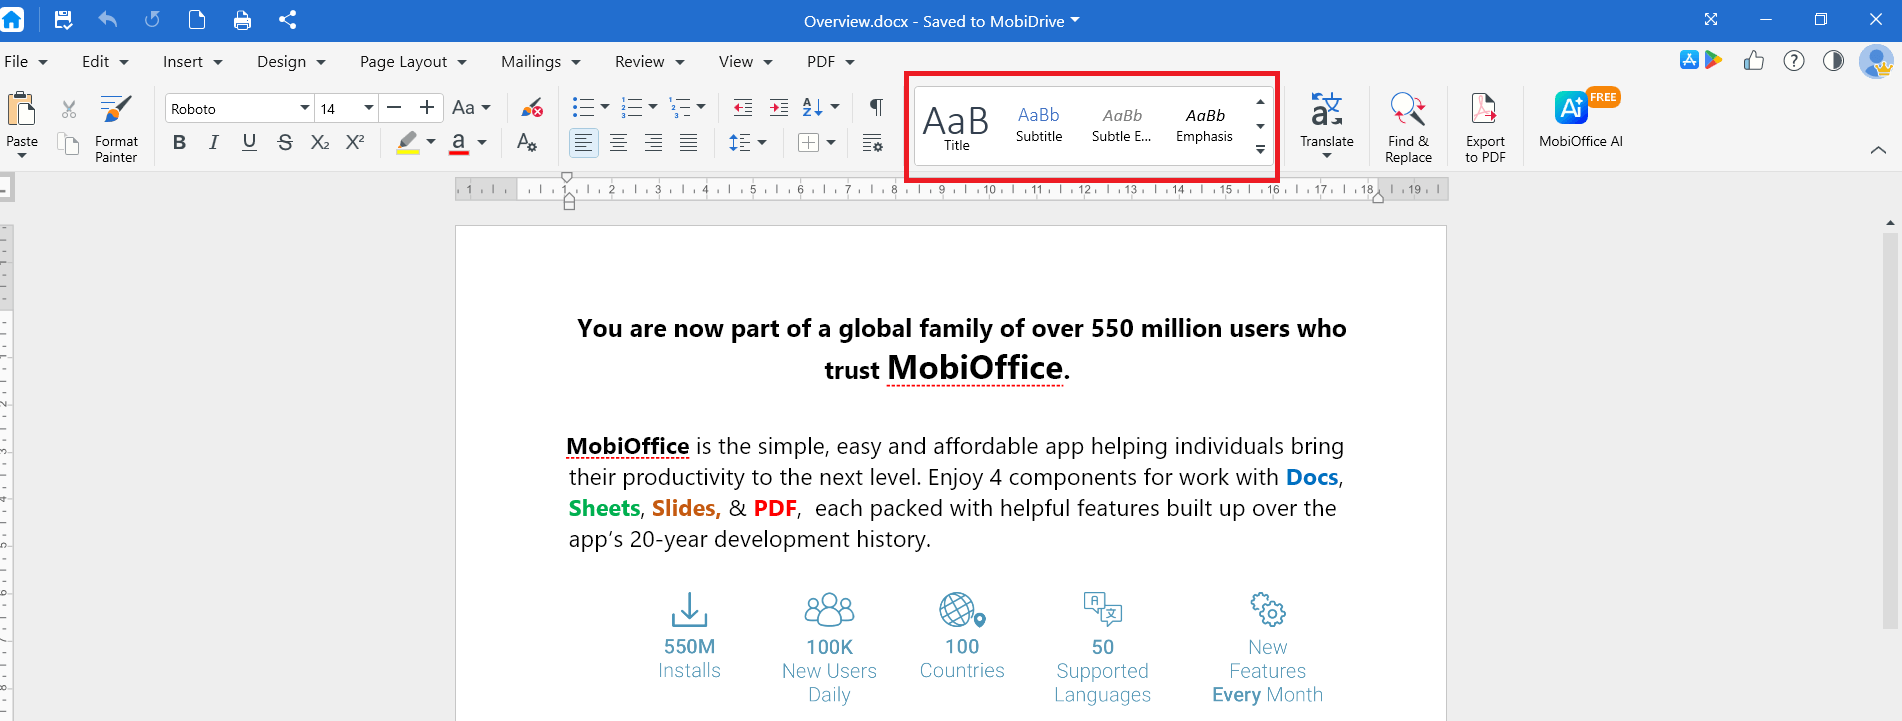Open the Roboto font name dropdown
The image size is (1902, 721).
pos(304,108)
